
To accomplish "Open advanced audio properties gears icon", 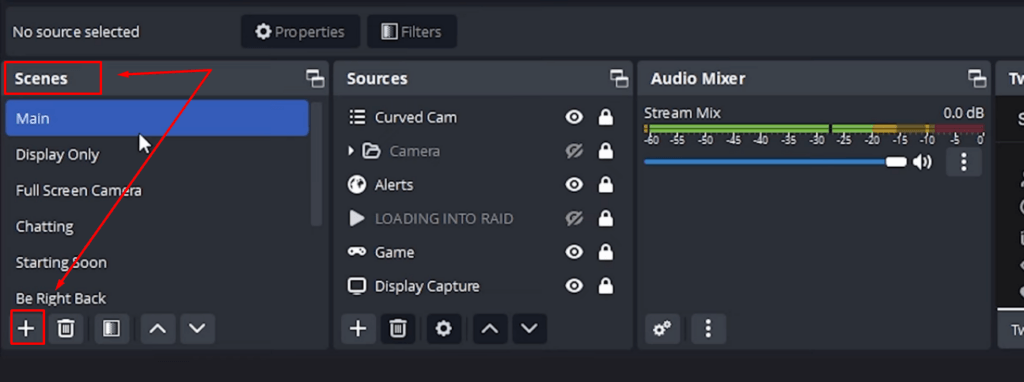I will coord(662,328).
